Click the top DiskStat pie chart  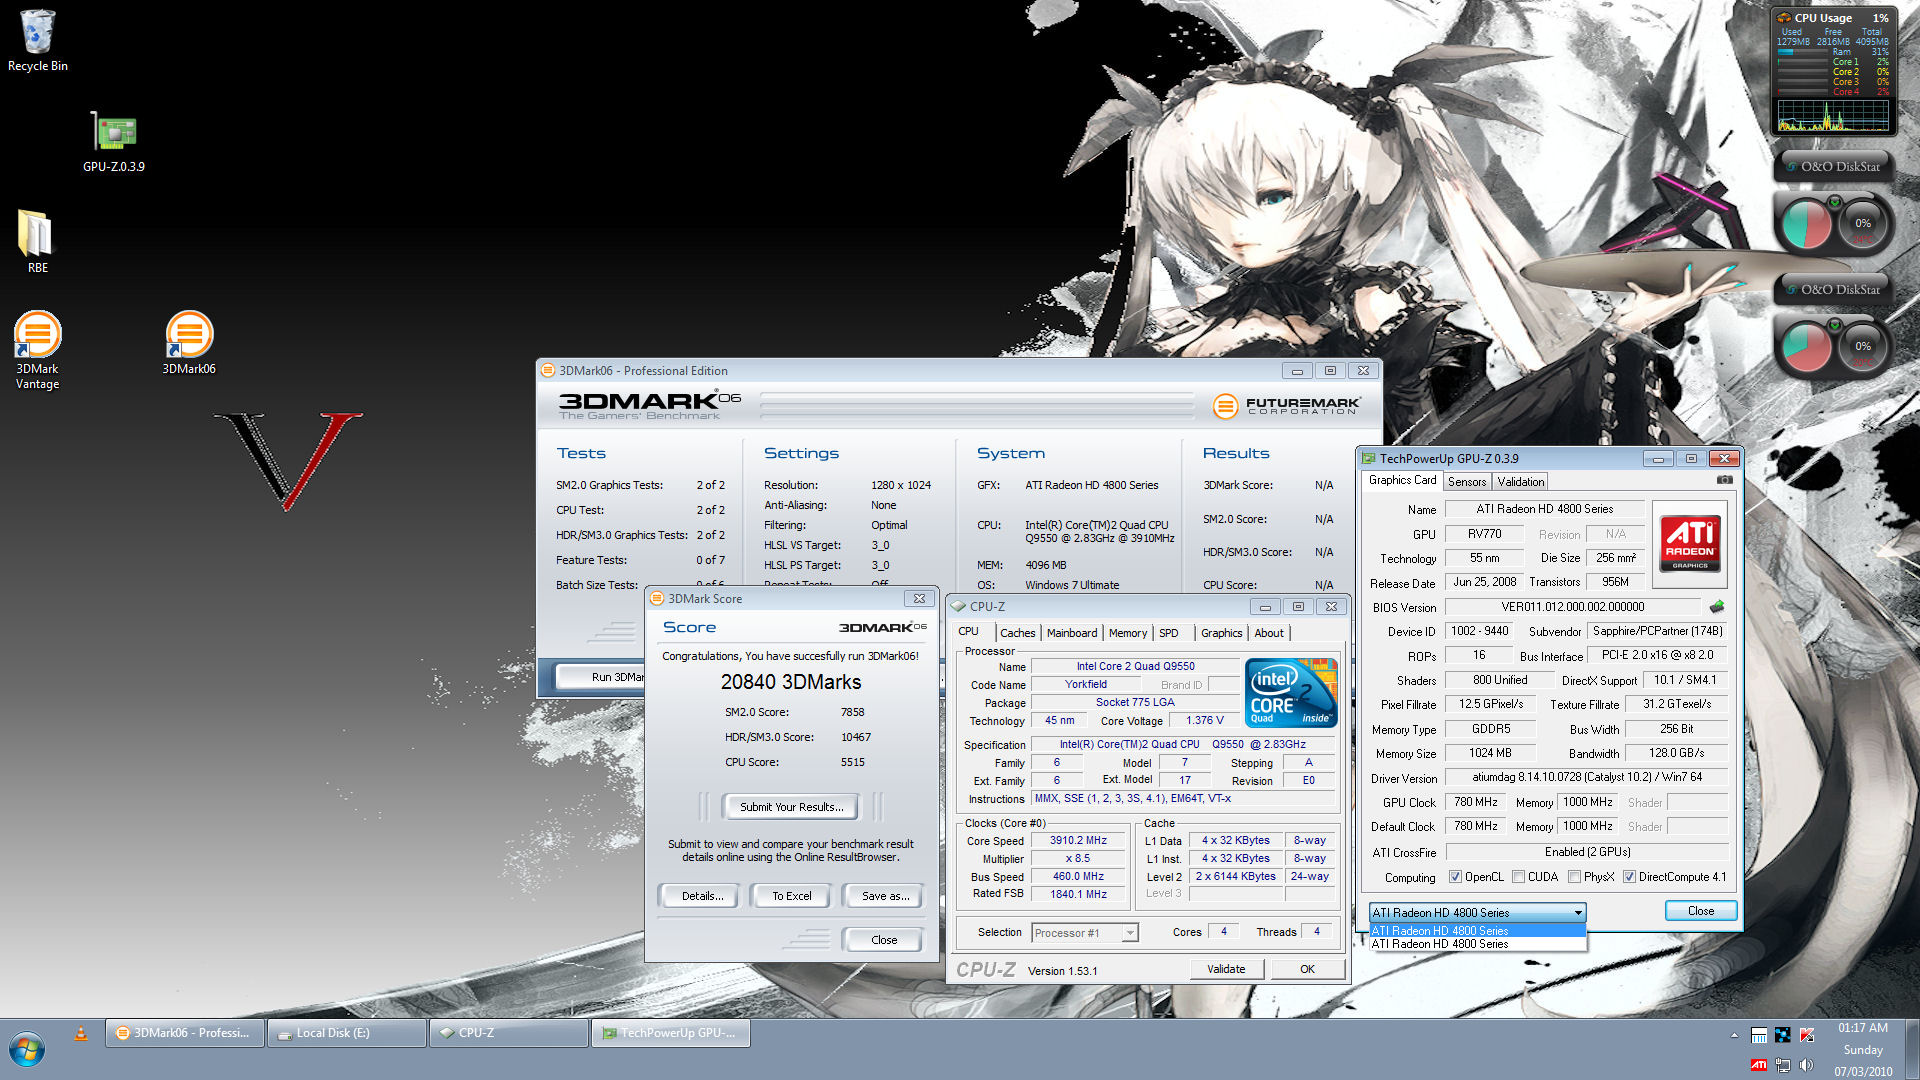(x=1807, y=224)
